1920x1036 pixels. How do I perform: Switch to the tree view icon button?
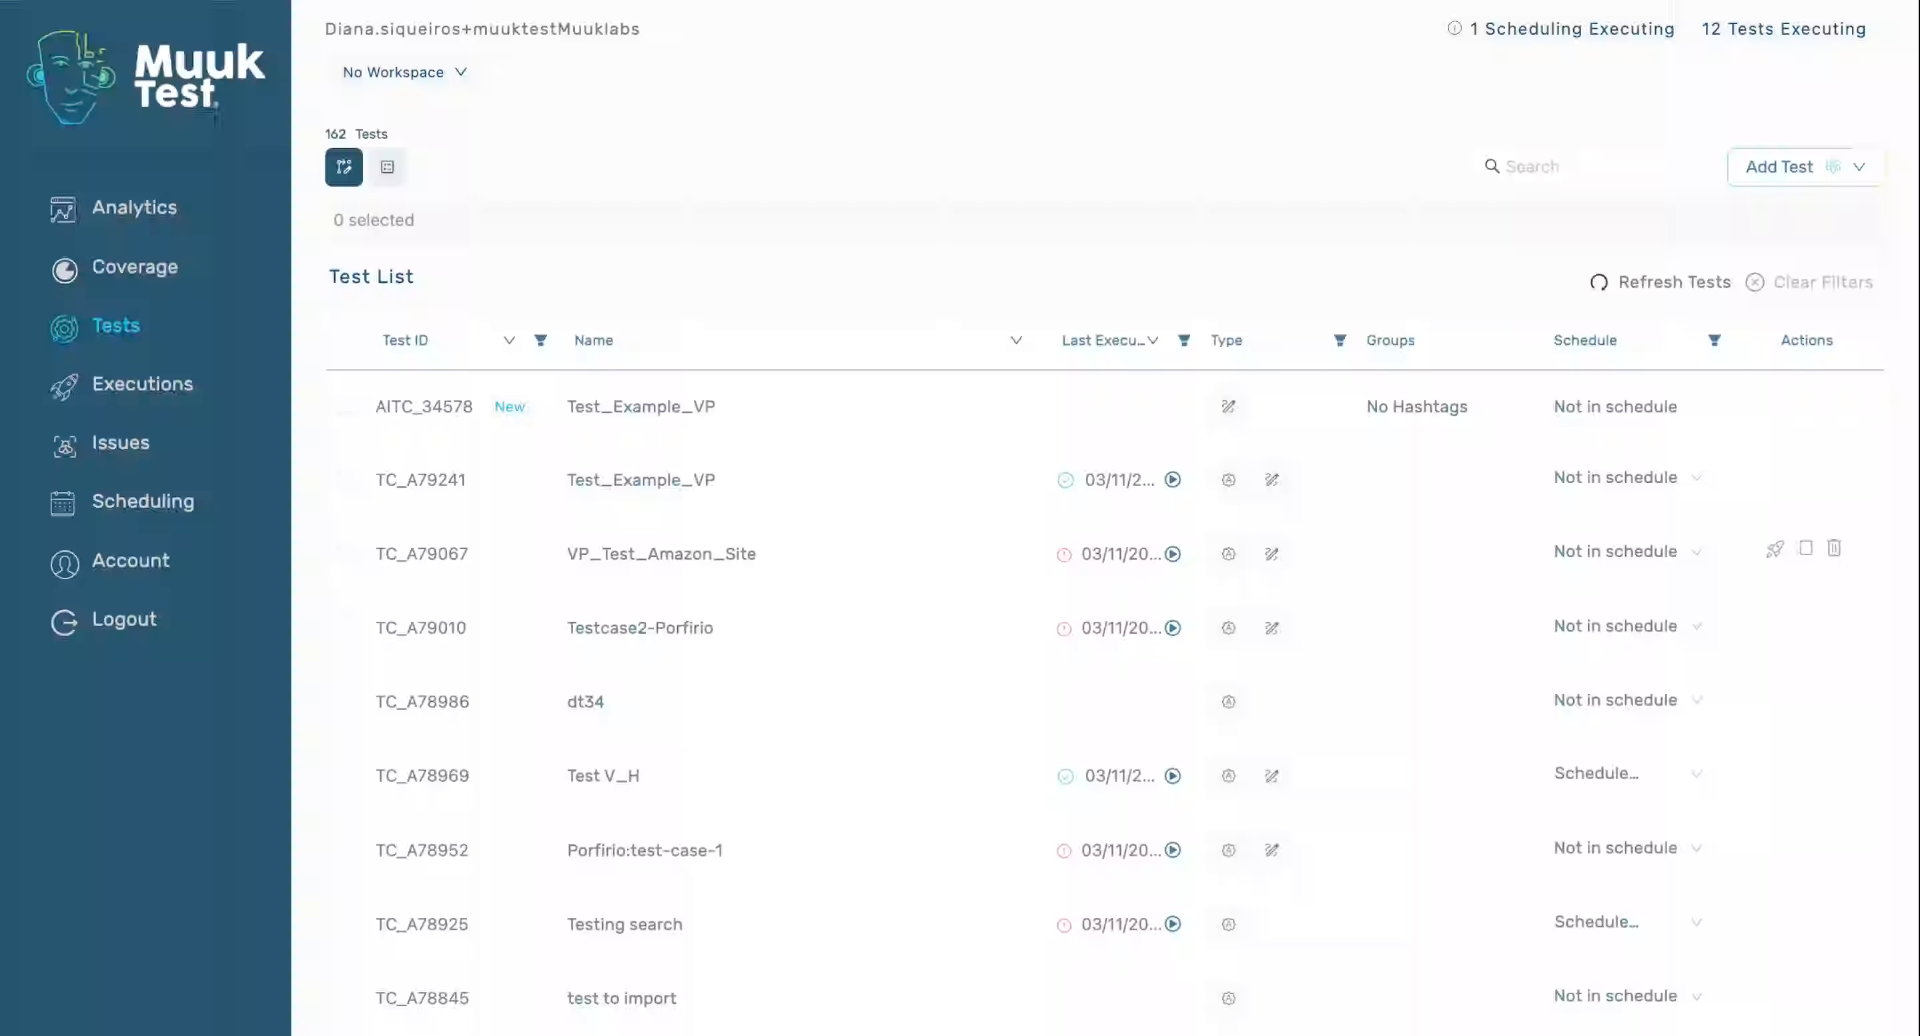[x=344, y=167]
